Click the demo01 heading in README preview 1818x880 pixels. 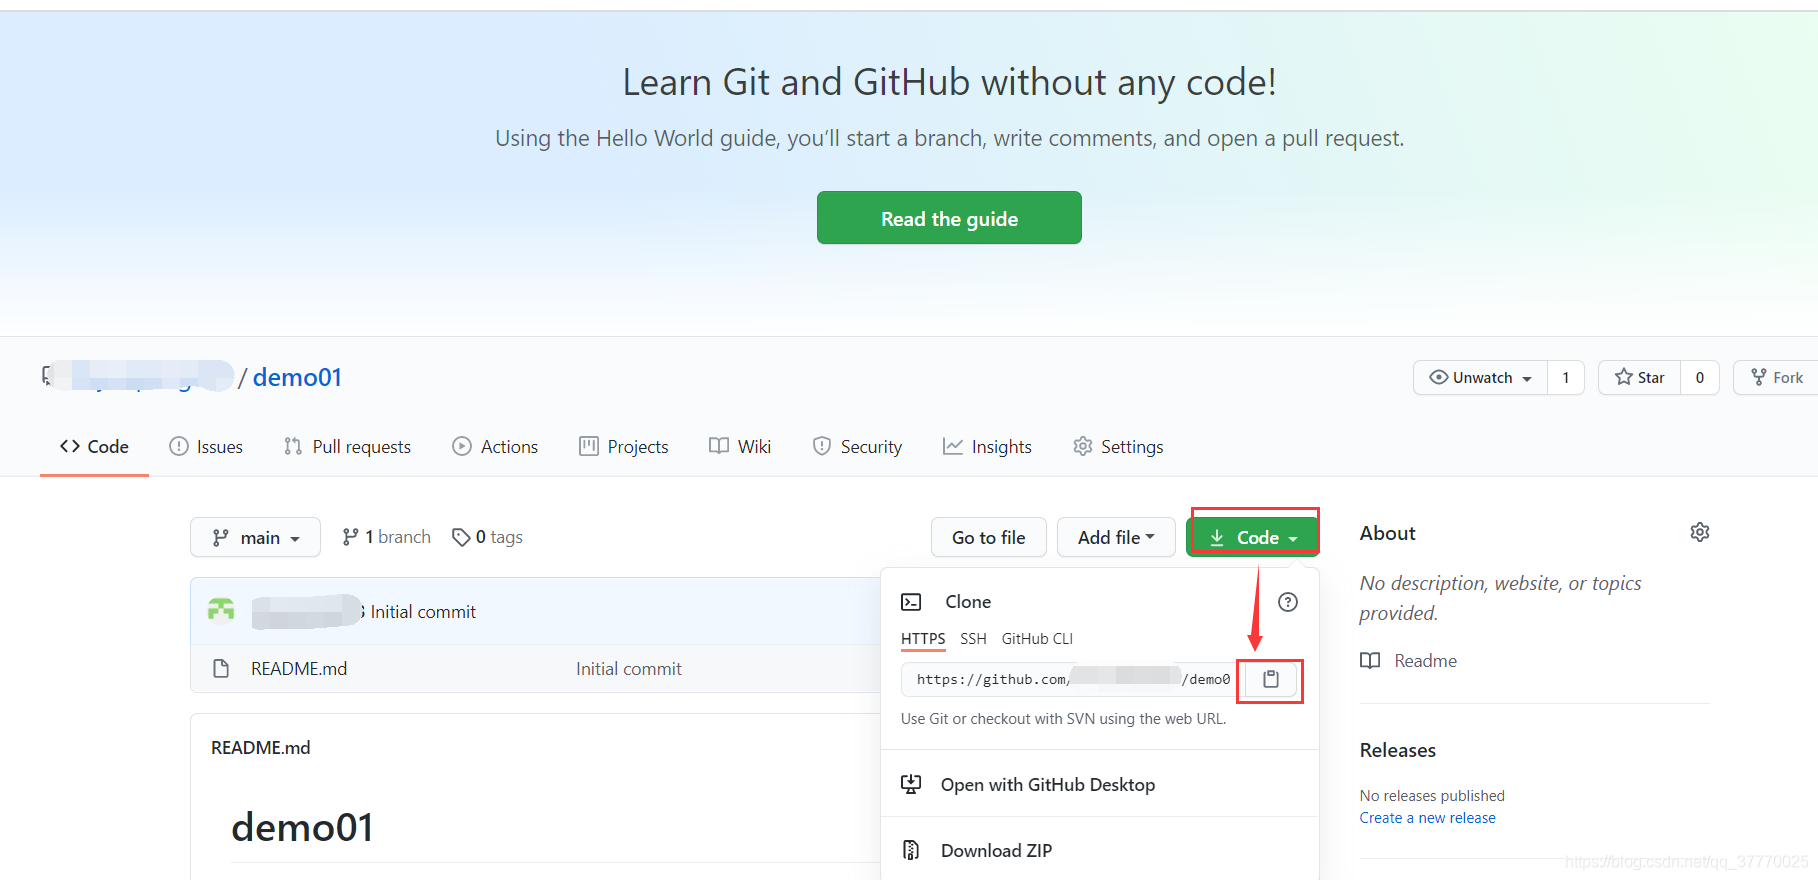[x=302, y=827]
